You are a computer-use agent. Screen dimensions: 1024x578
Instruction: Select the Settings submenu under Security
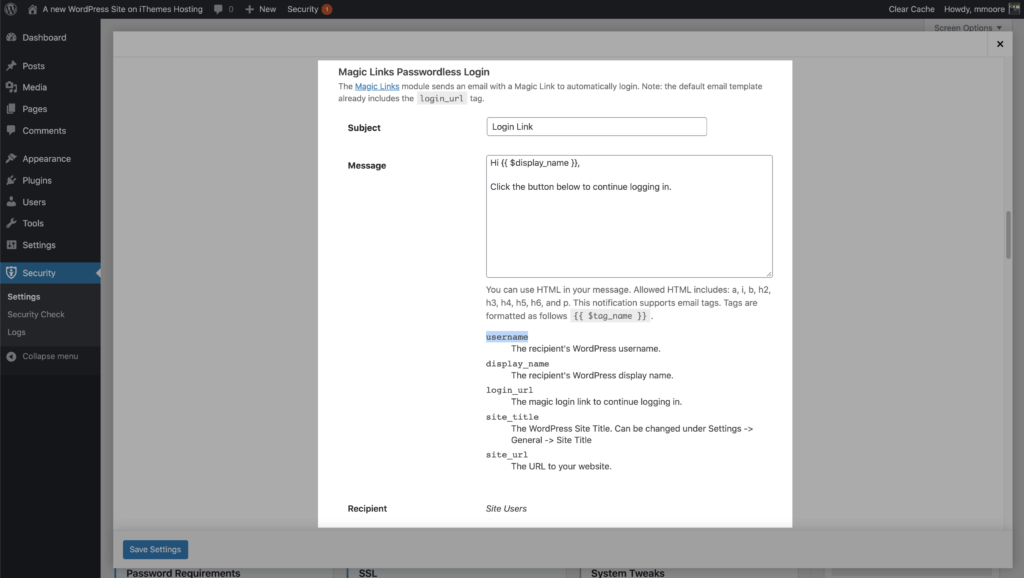click(x=24, y=297)
